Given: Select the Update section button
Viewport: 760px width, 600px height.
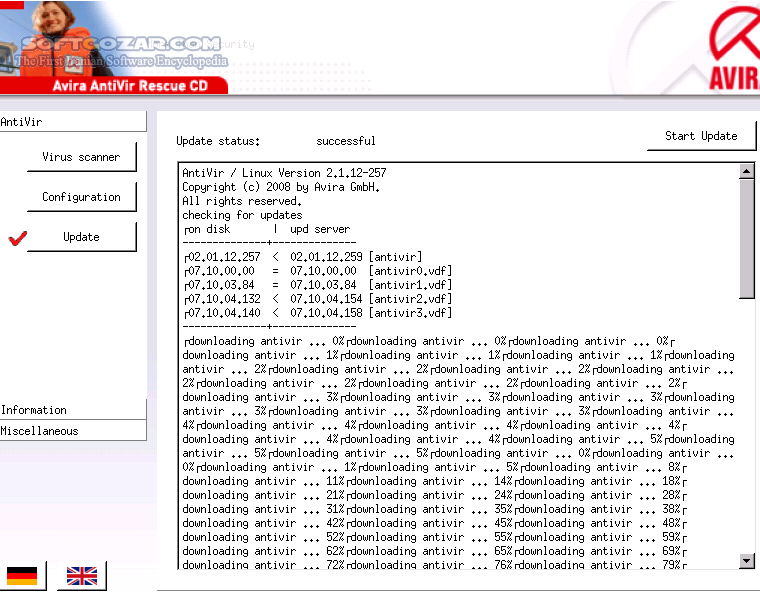Looking at the screenshot, I should (x=81, y=237).
